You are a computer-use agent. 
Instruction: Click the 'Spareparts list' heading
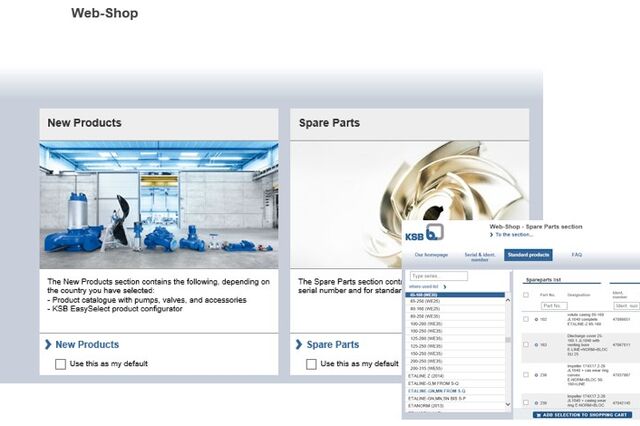pos(543,280)
